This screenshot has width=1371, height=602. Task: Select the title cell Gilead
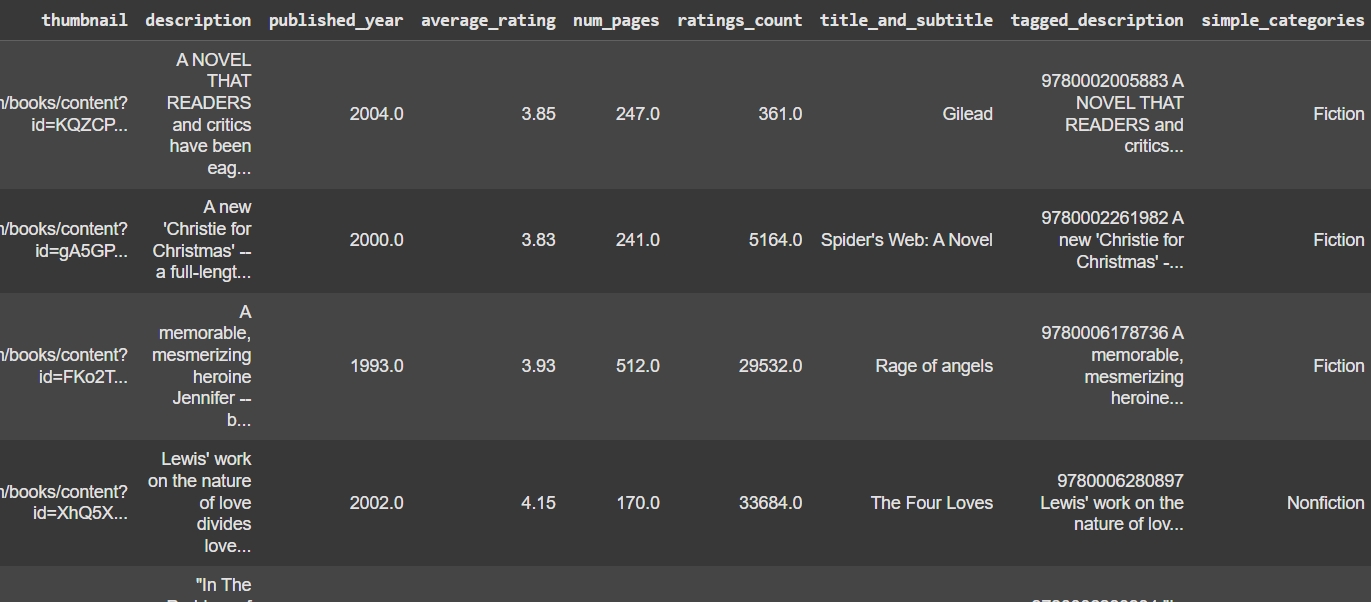point(967,114)
